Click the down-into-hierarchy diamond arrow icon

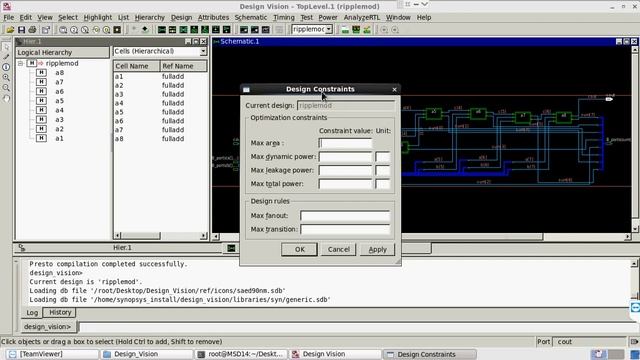(x=144, y=29)
